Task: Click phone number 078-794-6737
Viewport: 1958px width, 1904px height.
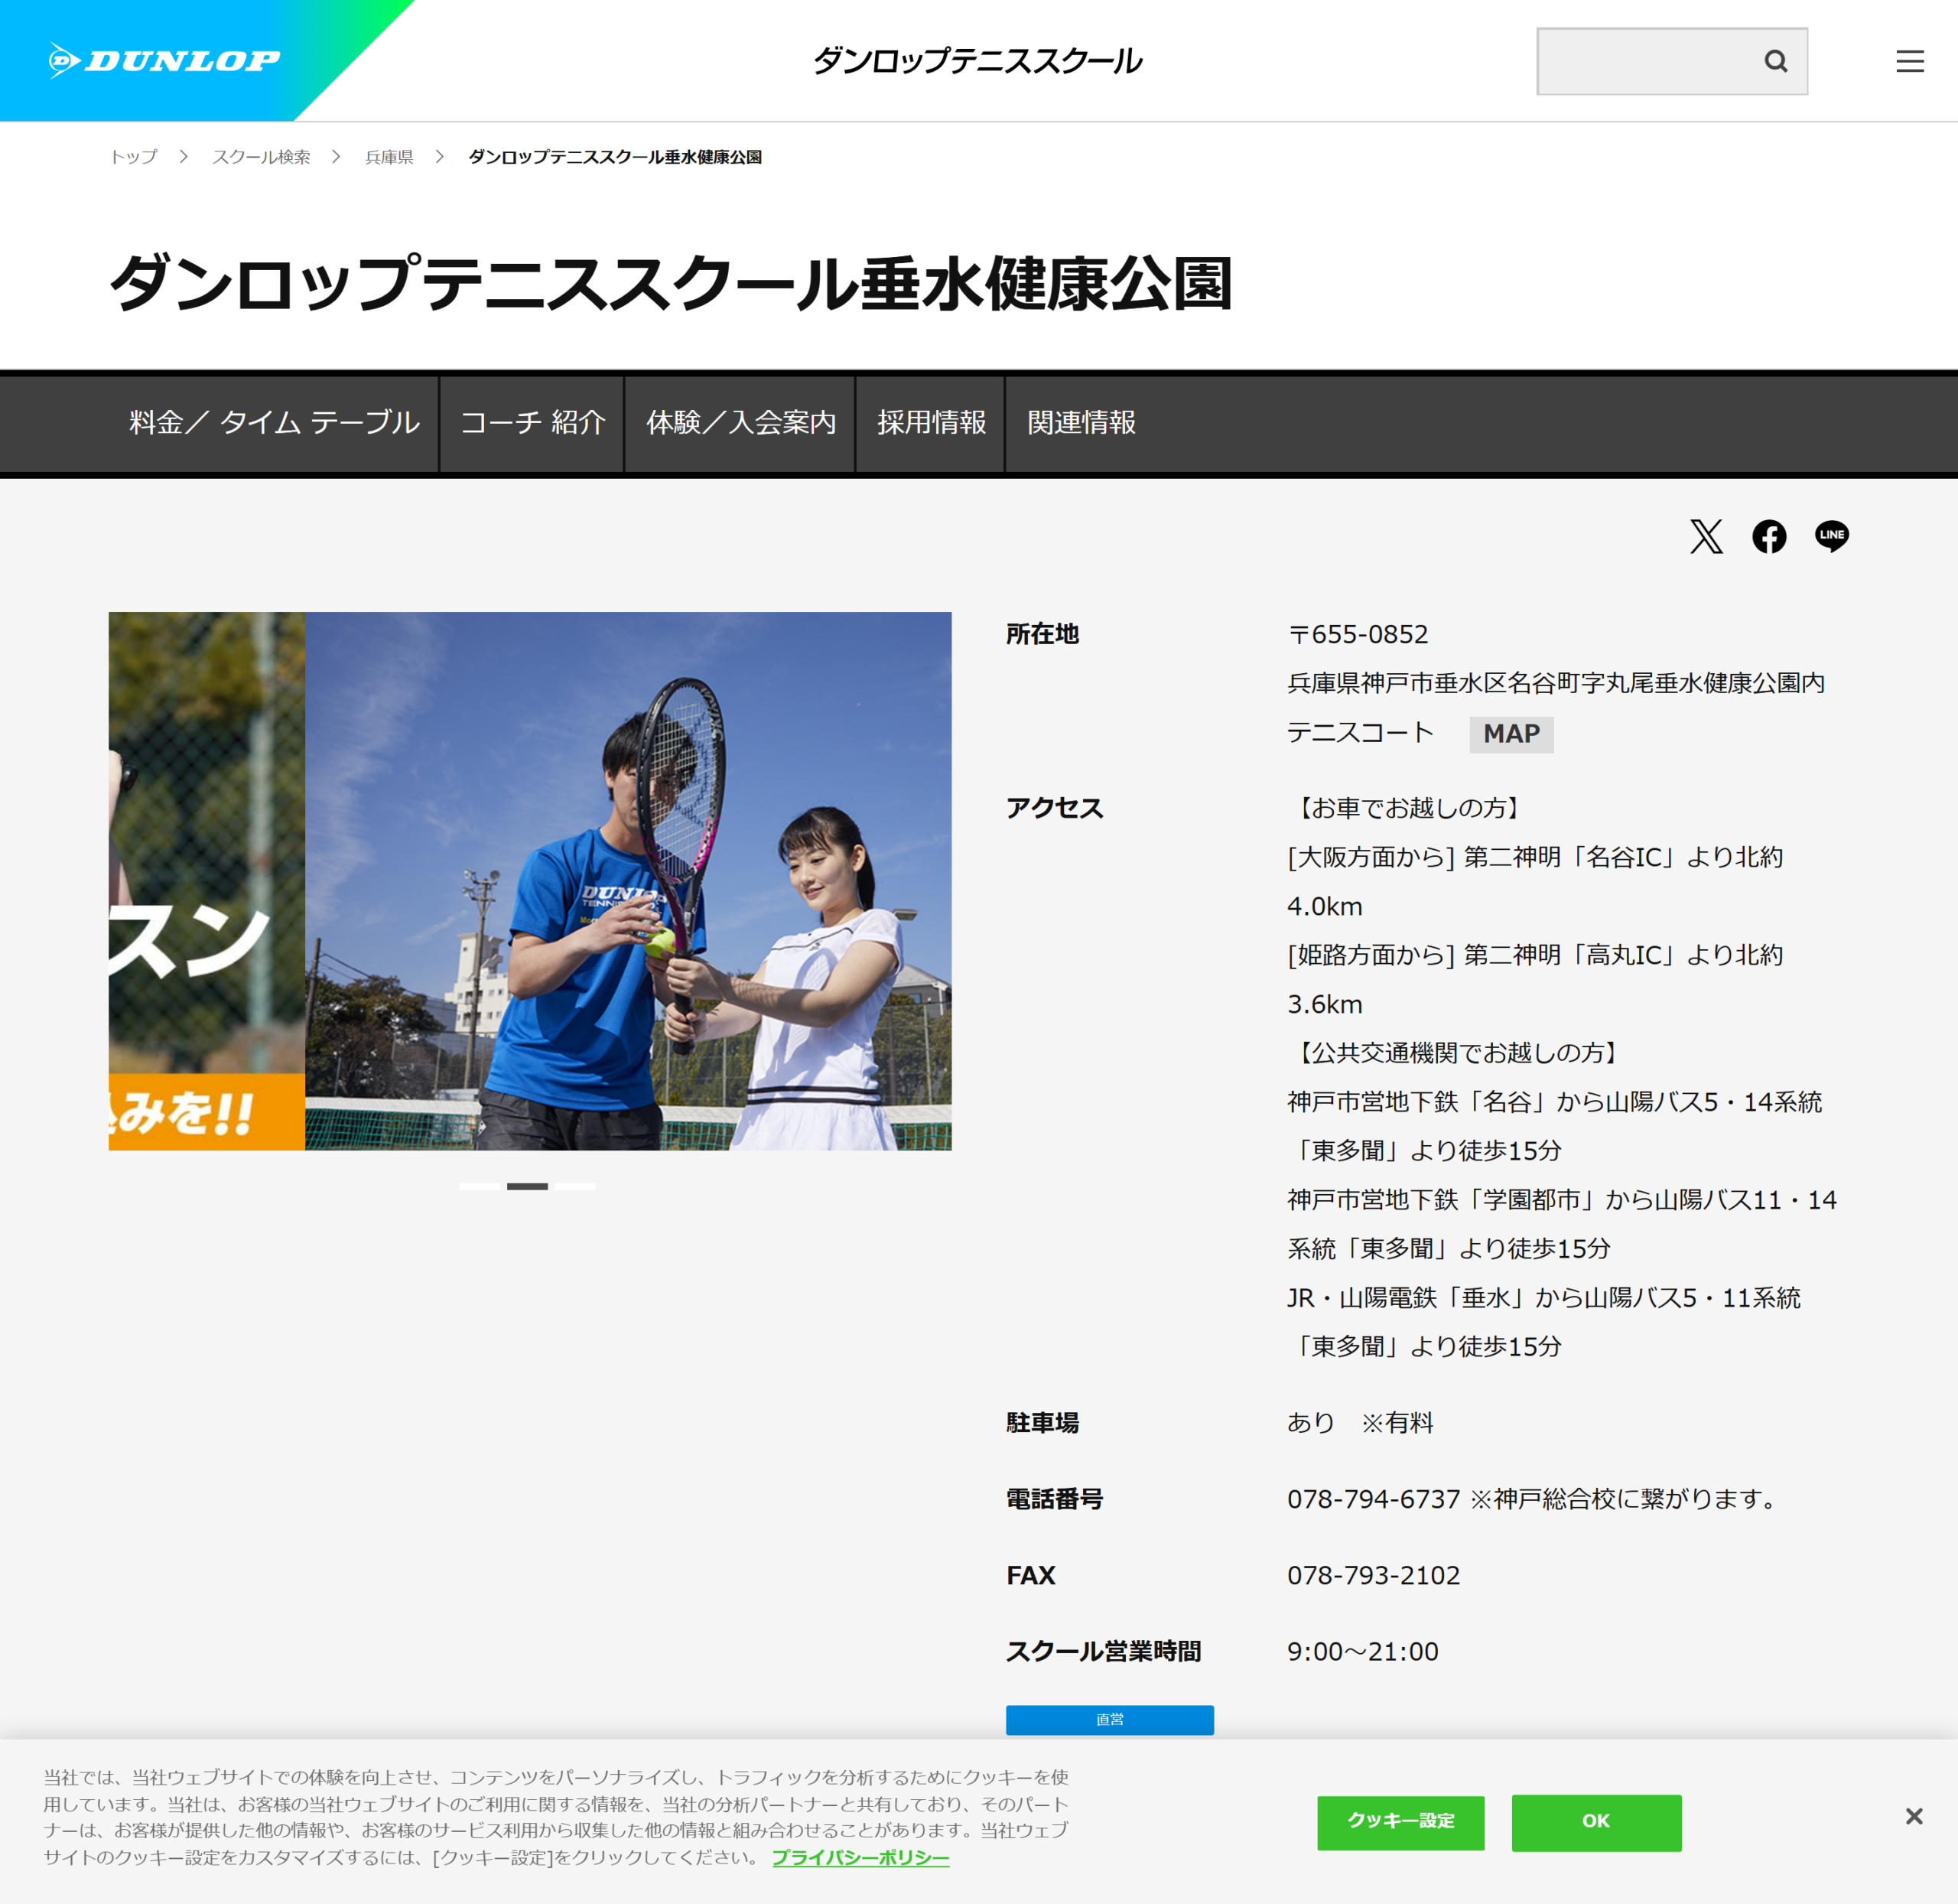Action: click(x=1373, y=1499)
